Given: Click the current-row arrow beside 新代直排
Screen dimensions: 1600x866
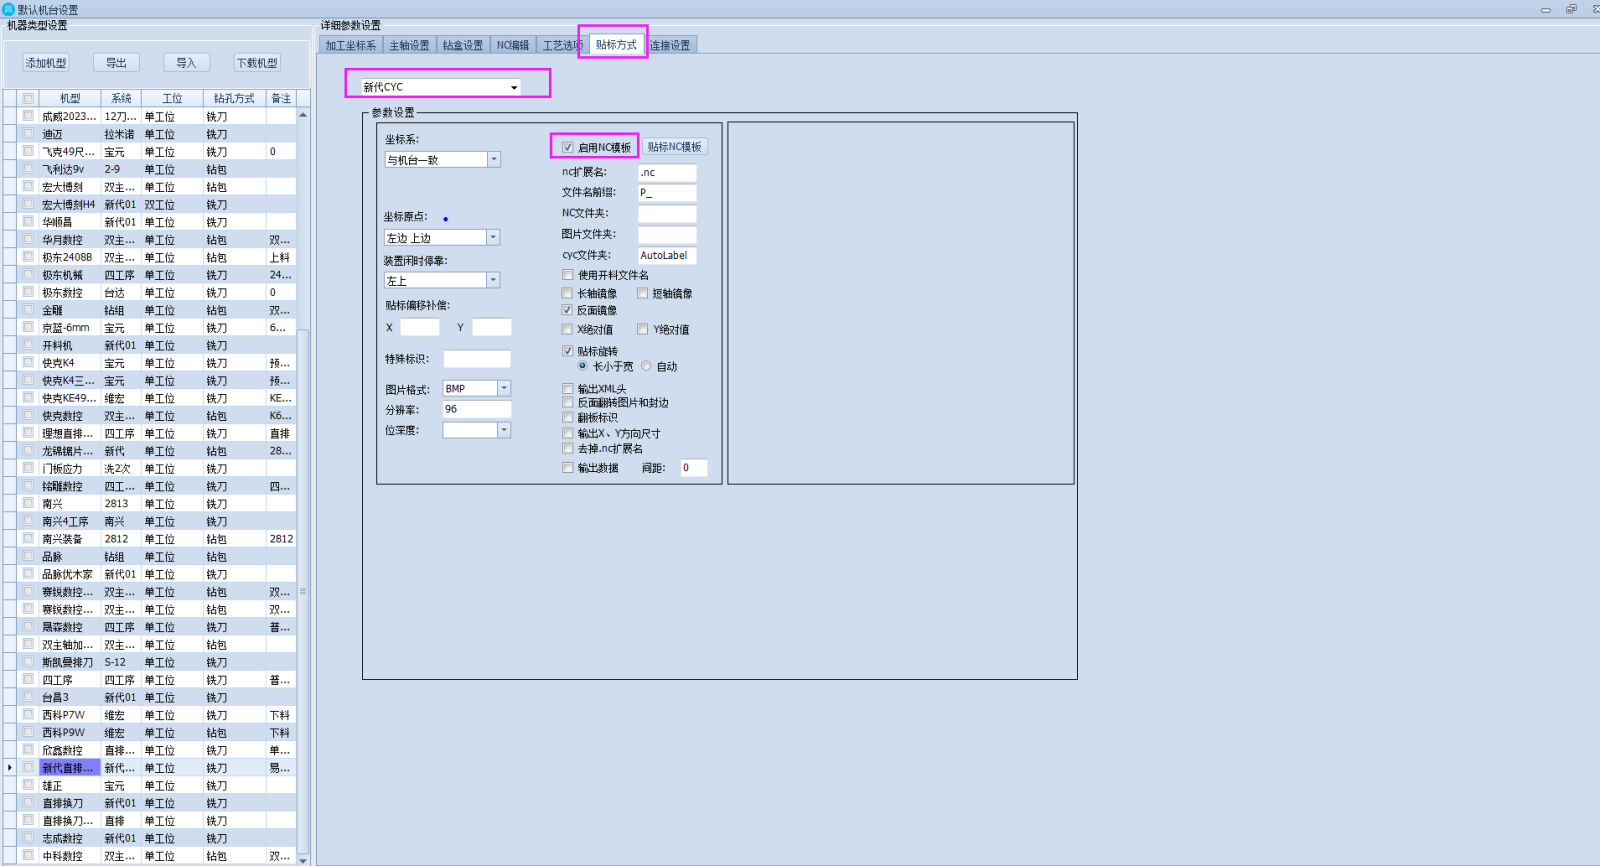Looking at the screenshot, I should click(10, 768).
